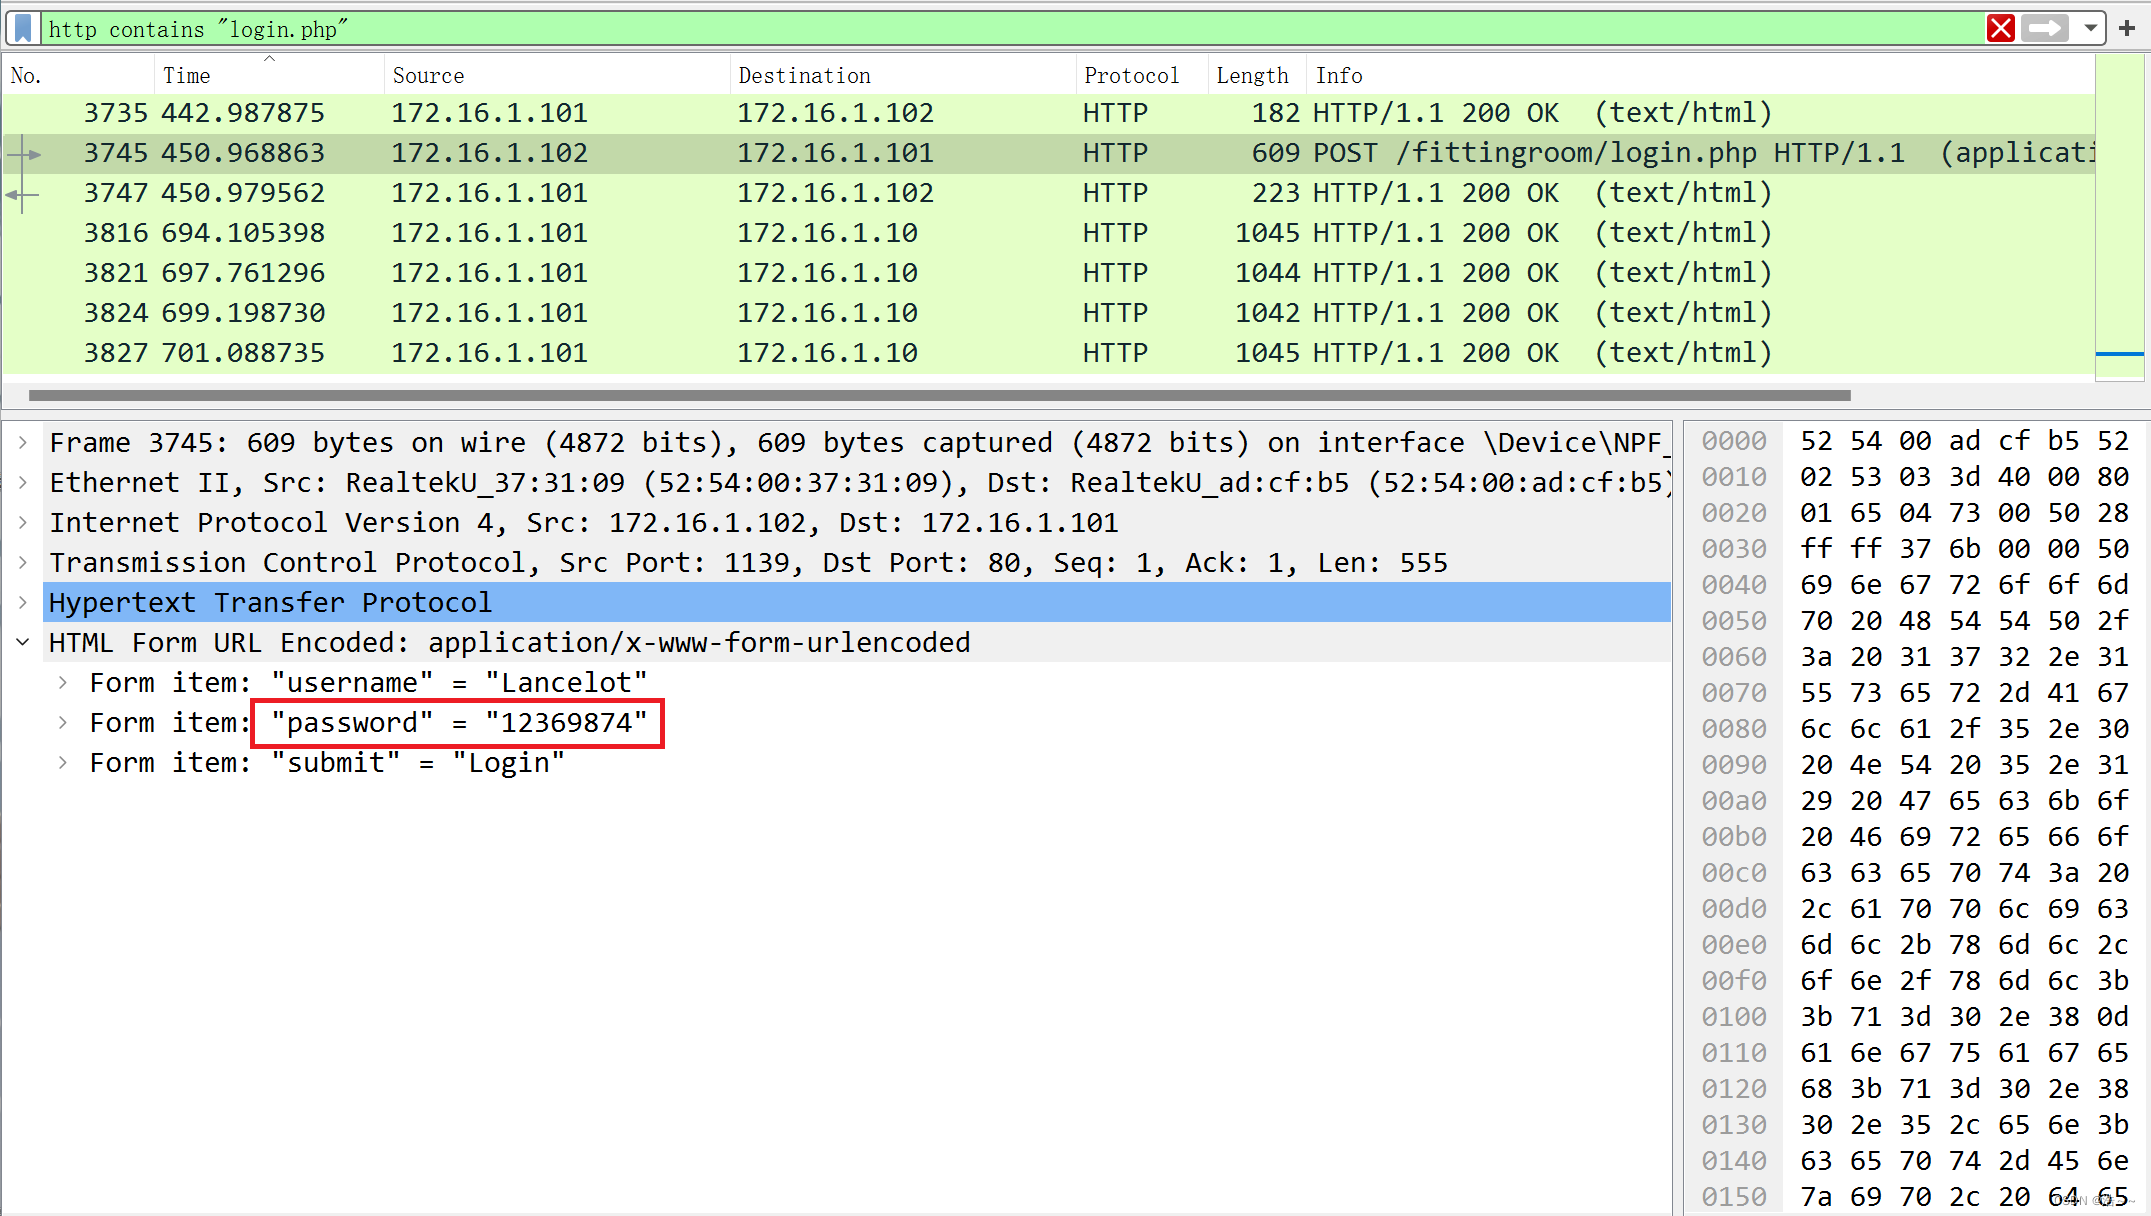2151x1216 pixels.
Task: Sort by the Protocol column header
Action: point(1131,76)
